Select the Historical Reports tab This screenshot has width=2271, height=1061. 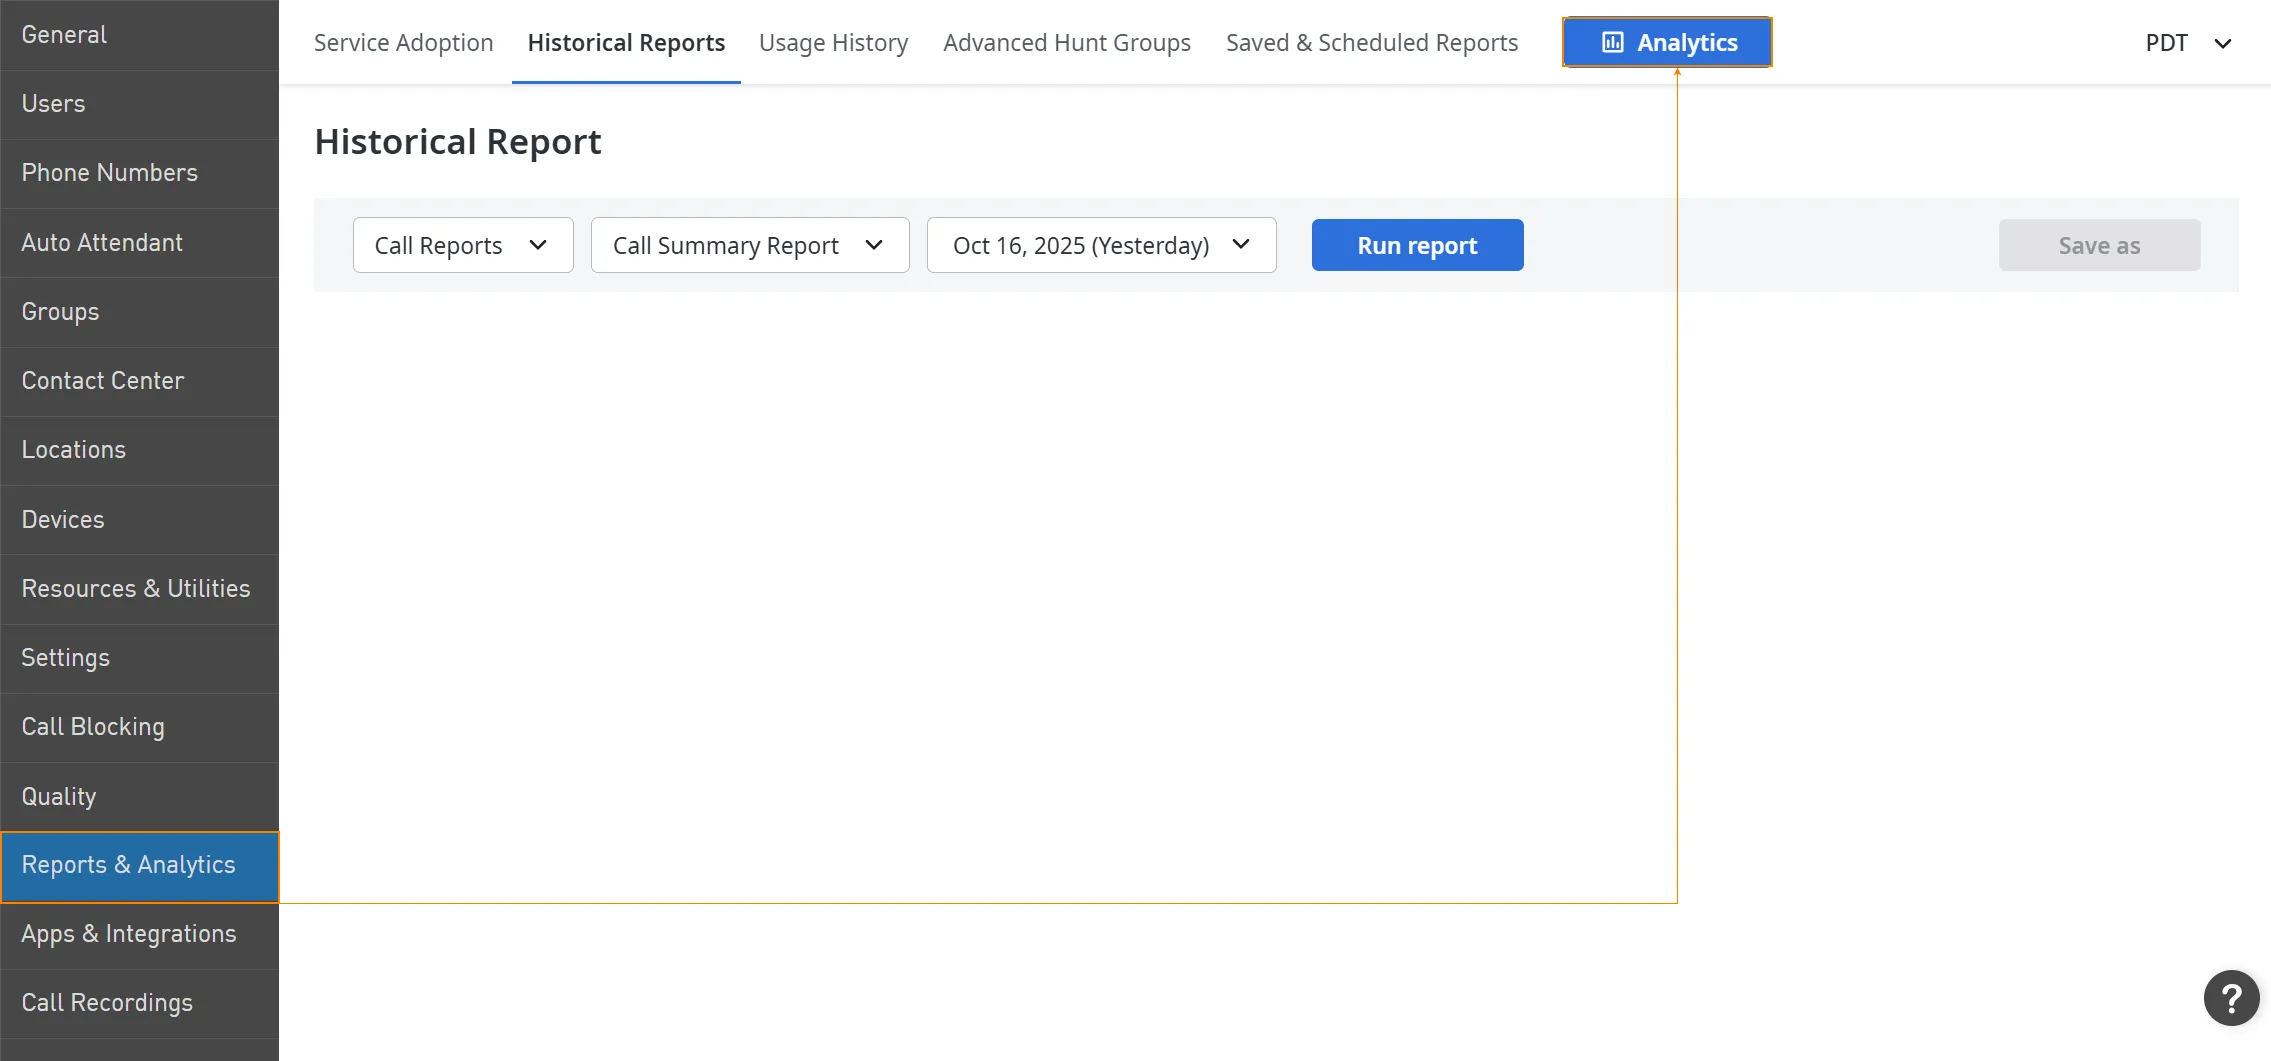pos(626,43)
